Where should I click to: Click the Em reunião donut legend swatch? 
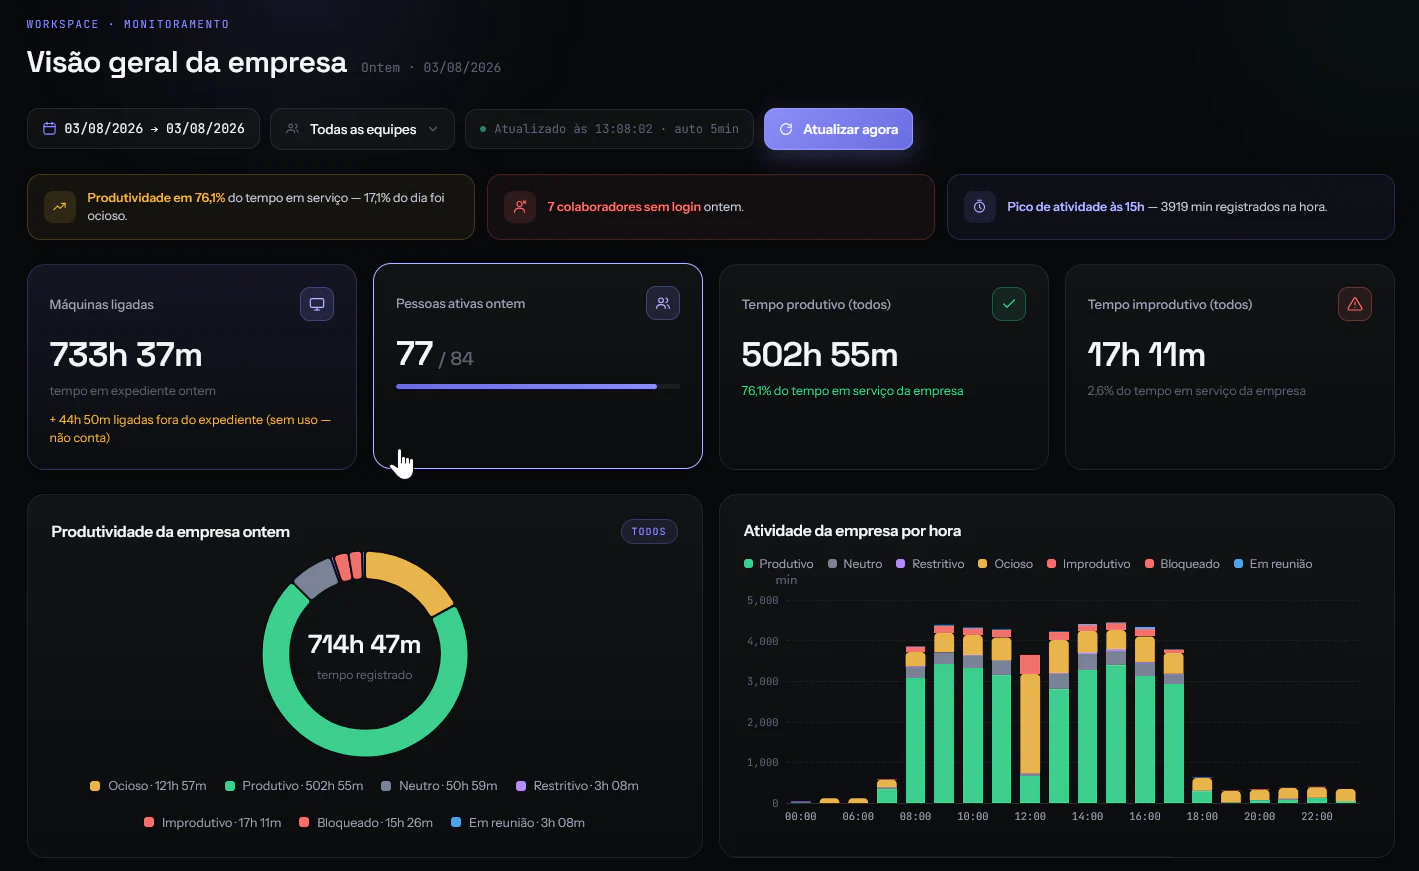[x=456, y=823]
